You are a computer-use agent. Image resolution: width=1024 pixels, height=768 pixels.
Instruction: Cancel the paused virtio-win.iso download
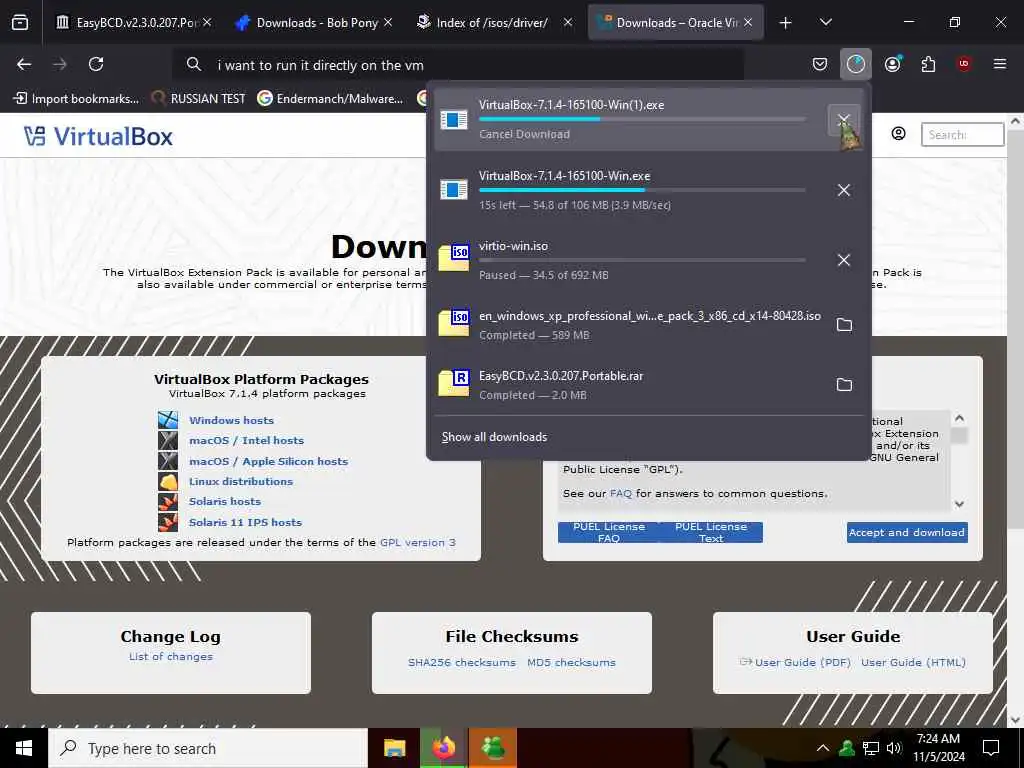click(844, 260)
